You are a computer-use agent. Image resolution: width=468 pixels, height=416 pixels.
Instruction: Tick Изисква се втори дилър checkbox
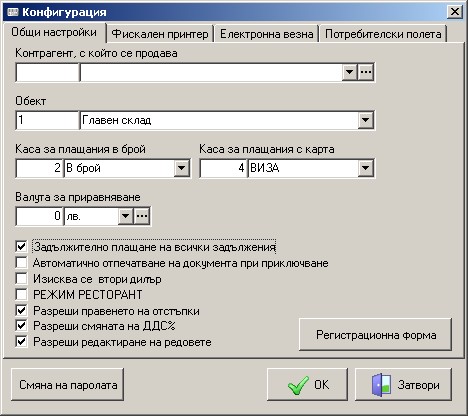[x=21, y=278]
